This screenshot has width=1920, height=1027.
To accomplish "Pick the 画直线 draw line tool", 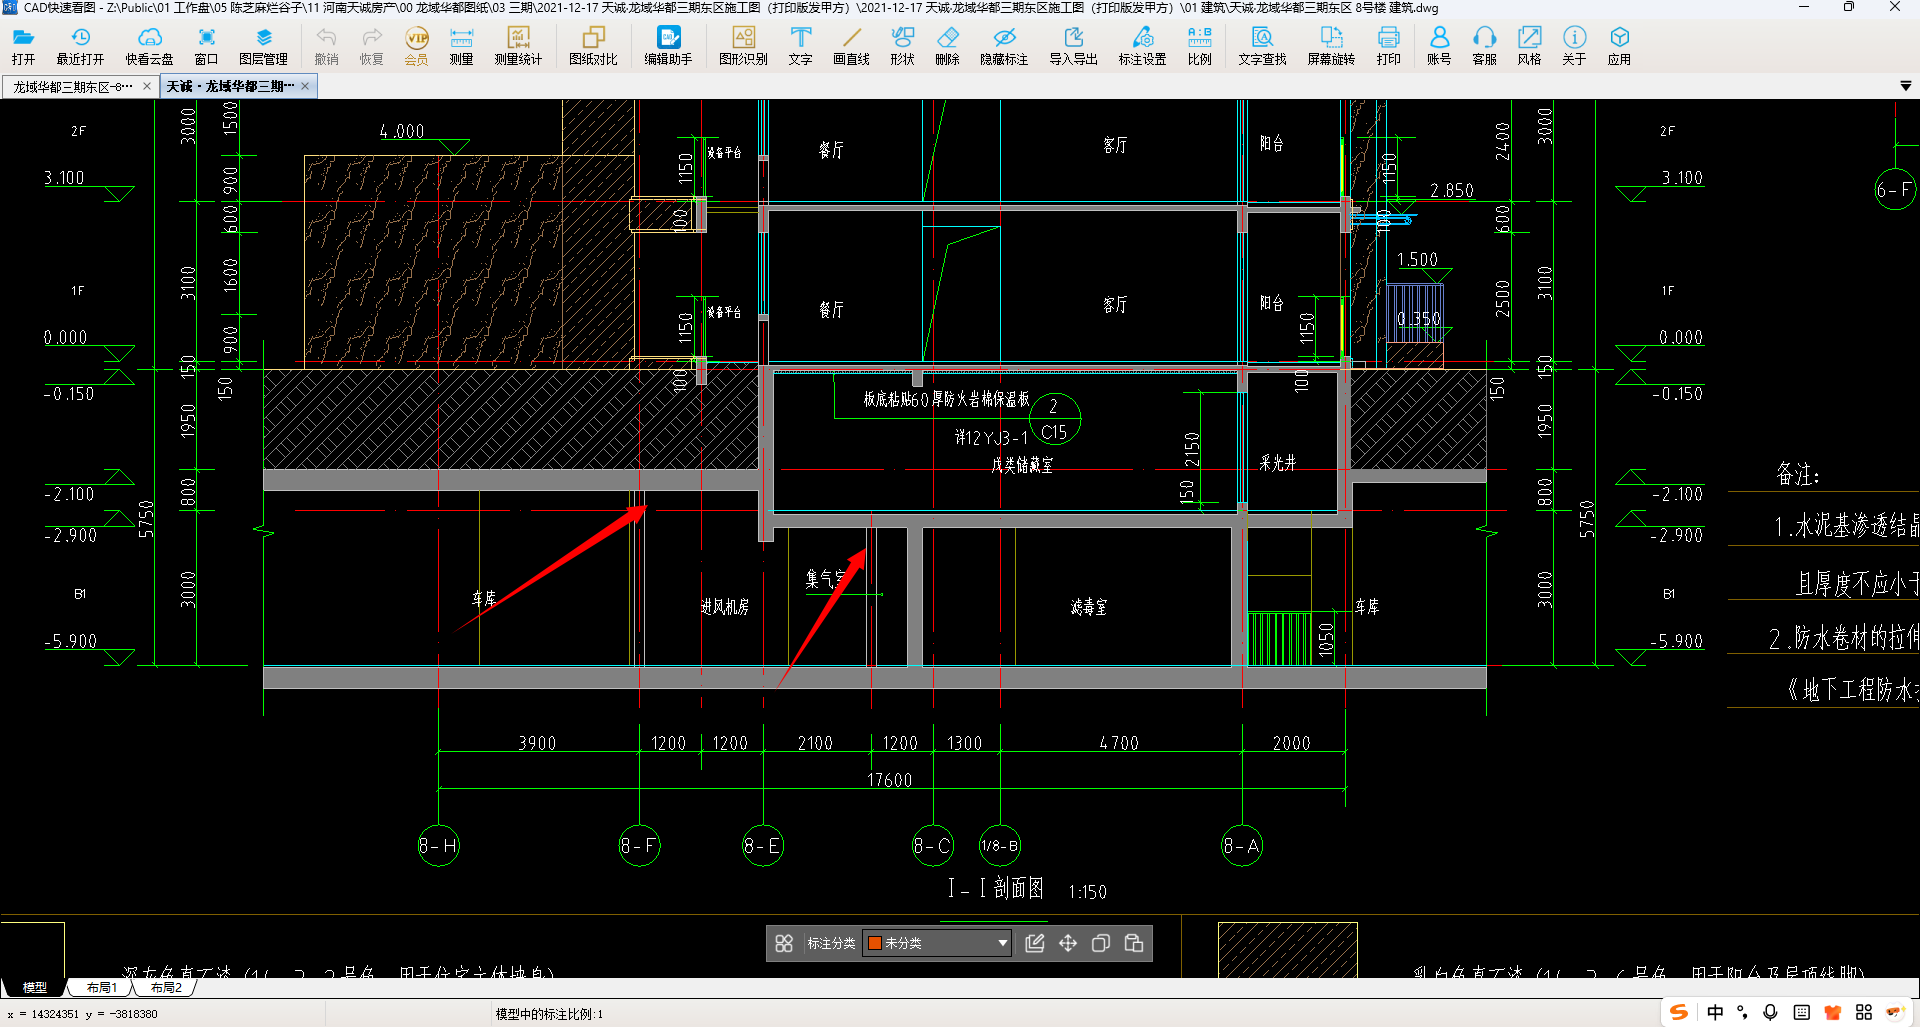I will point(851,46).
